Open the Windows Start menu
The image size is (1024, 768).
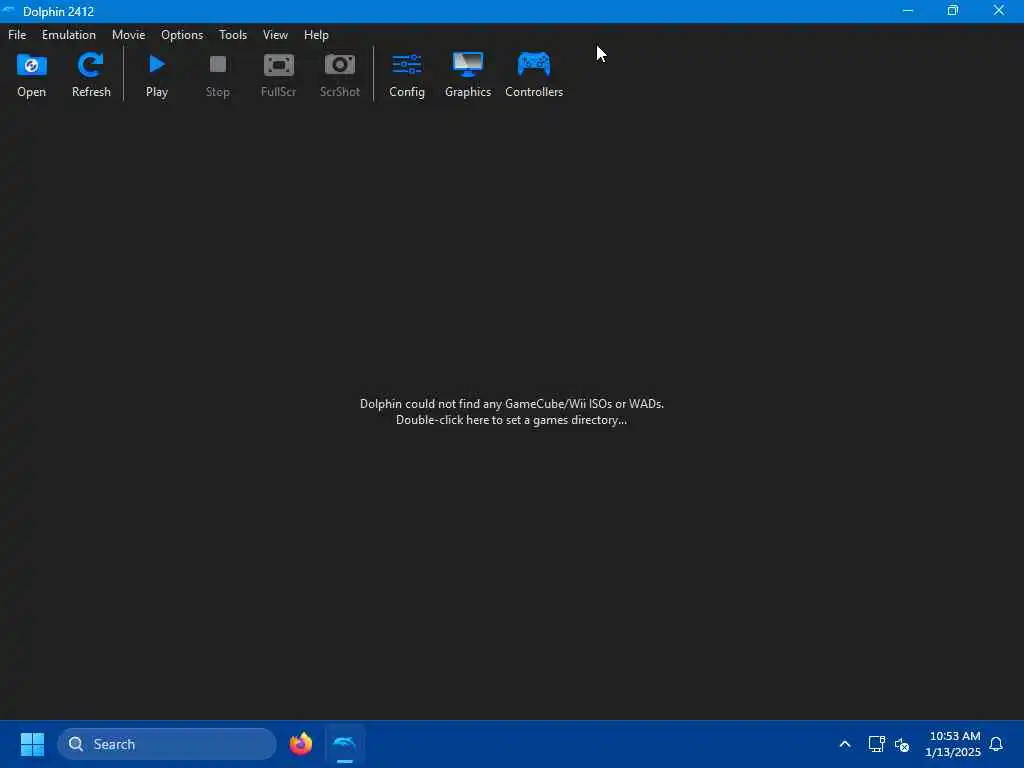(x=32, y=744)
